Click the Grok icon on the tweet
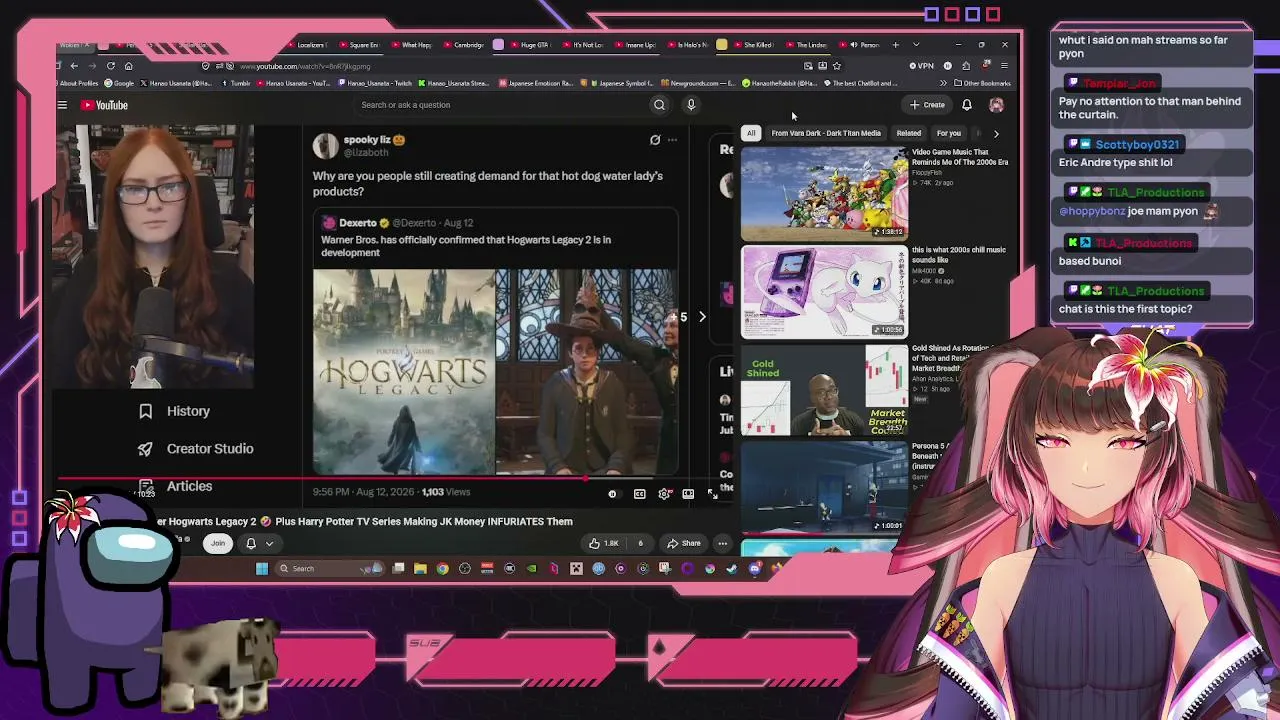 coord(655,140)
